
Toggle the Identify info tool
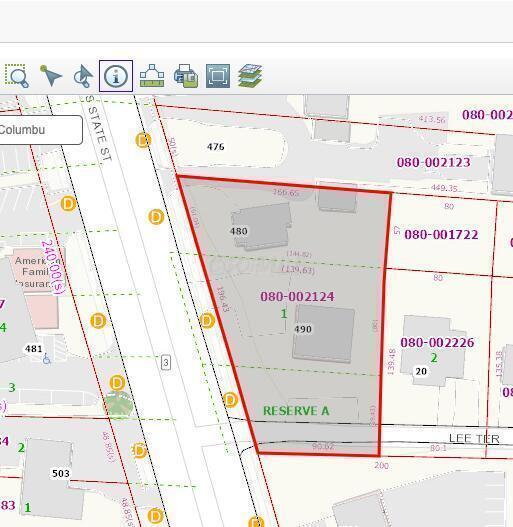click(116, 76)
